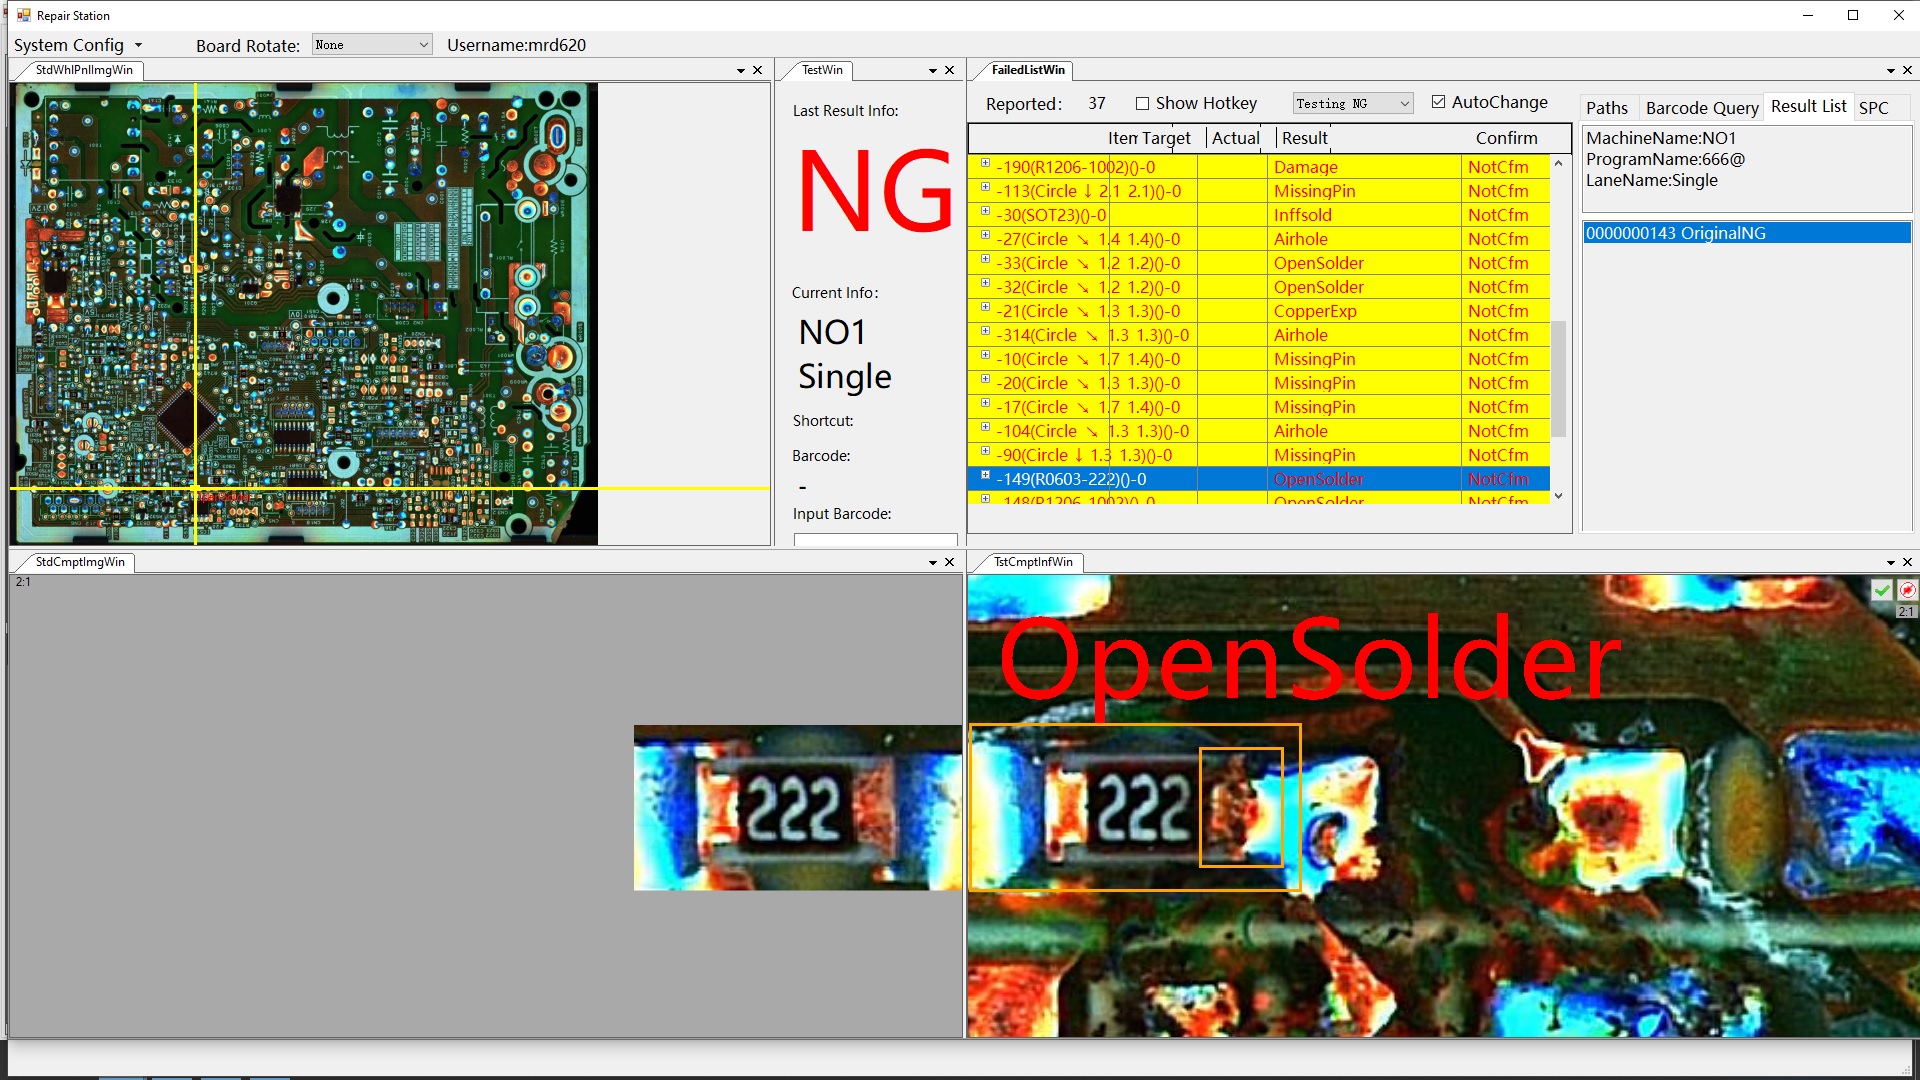Click the green checkmark confirm icon

coord(1882,590)
